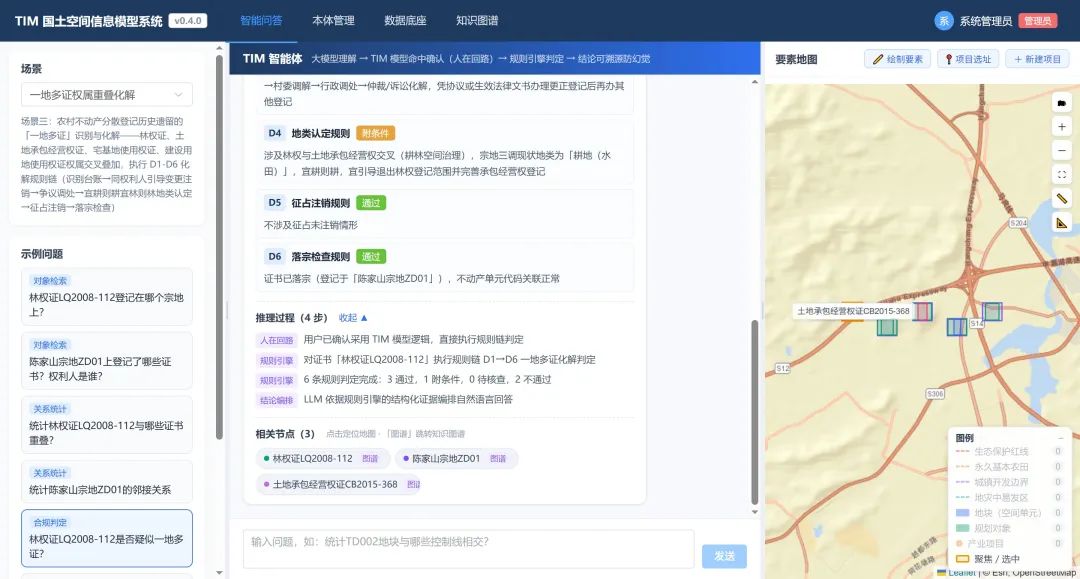
Task: Click the S204 road shield on the map
Action: tap(1018, 223)
